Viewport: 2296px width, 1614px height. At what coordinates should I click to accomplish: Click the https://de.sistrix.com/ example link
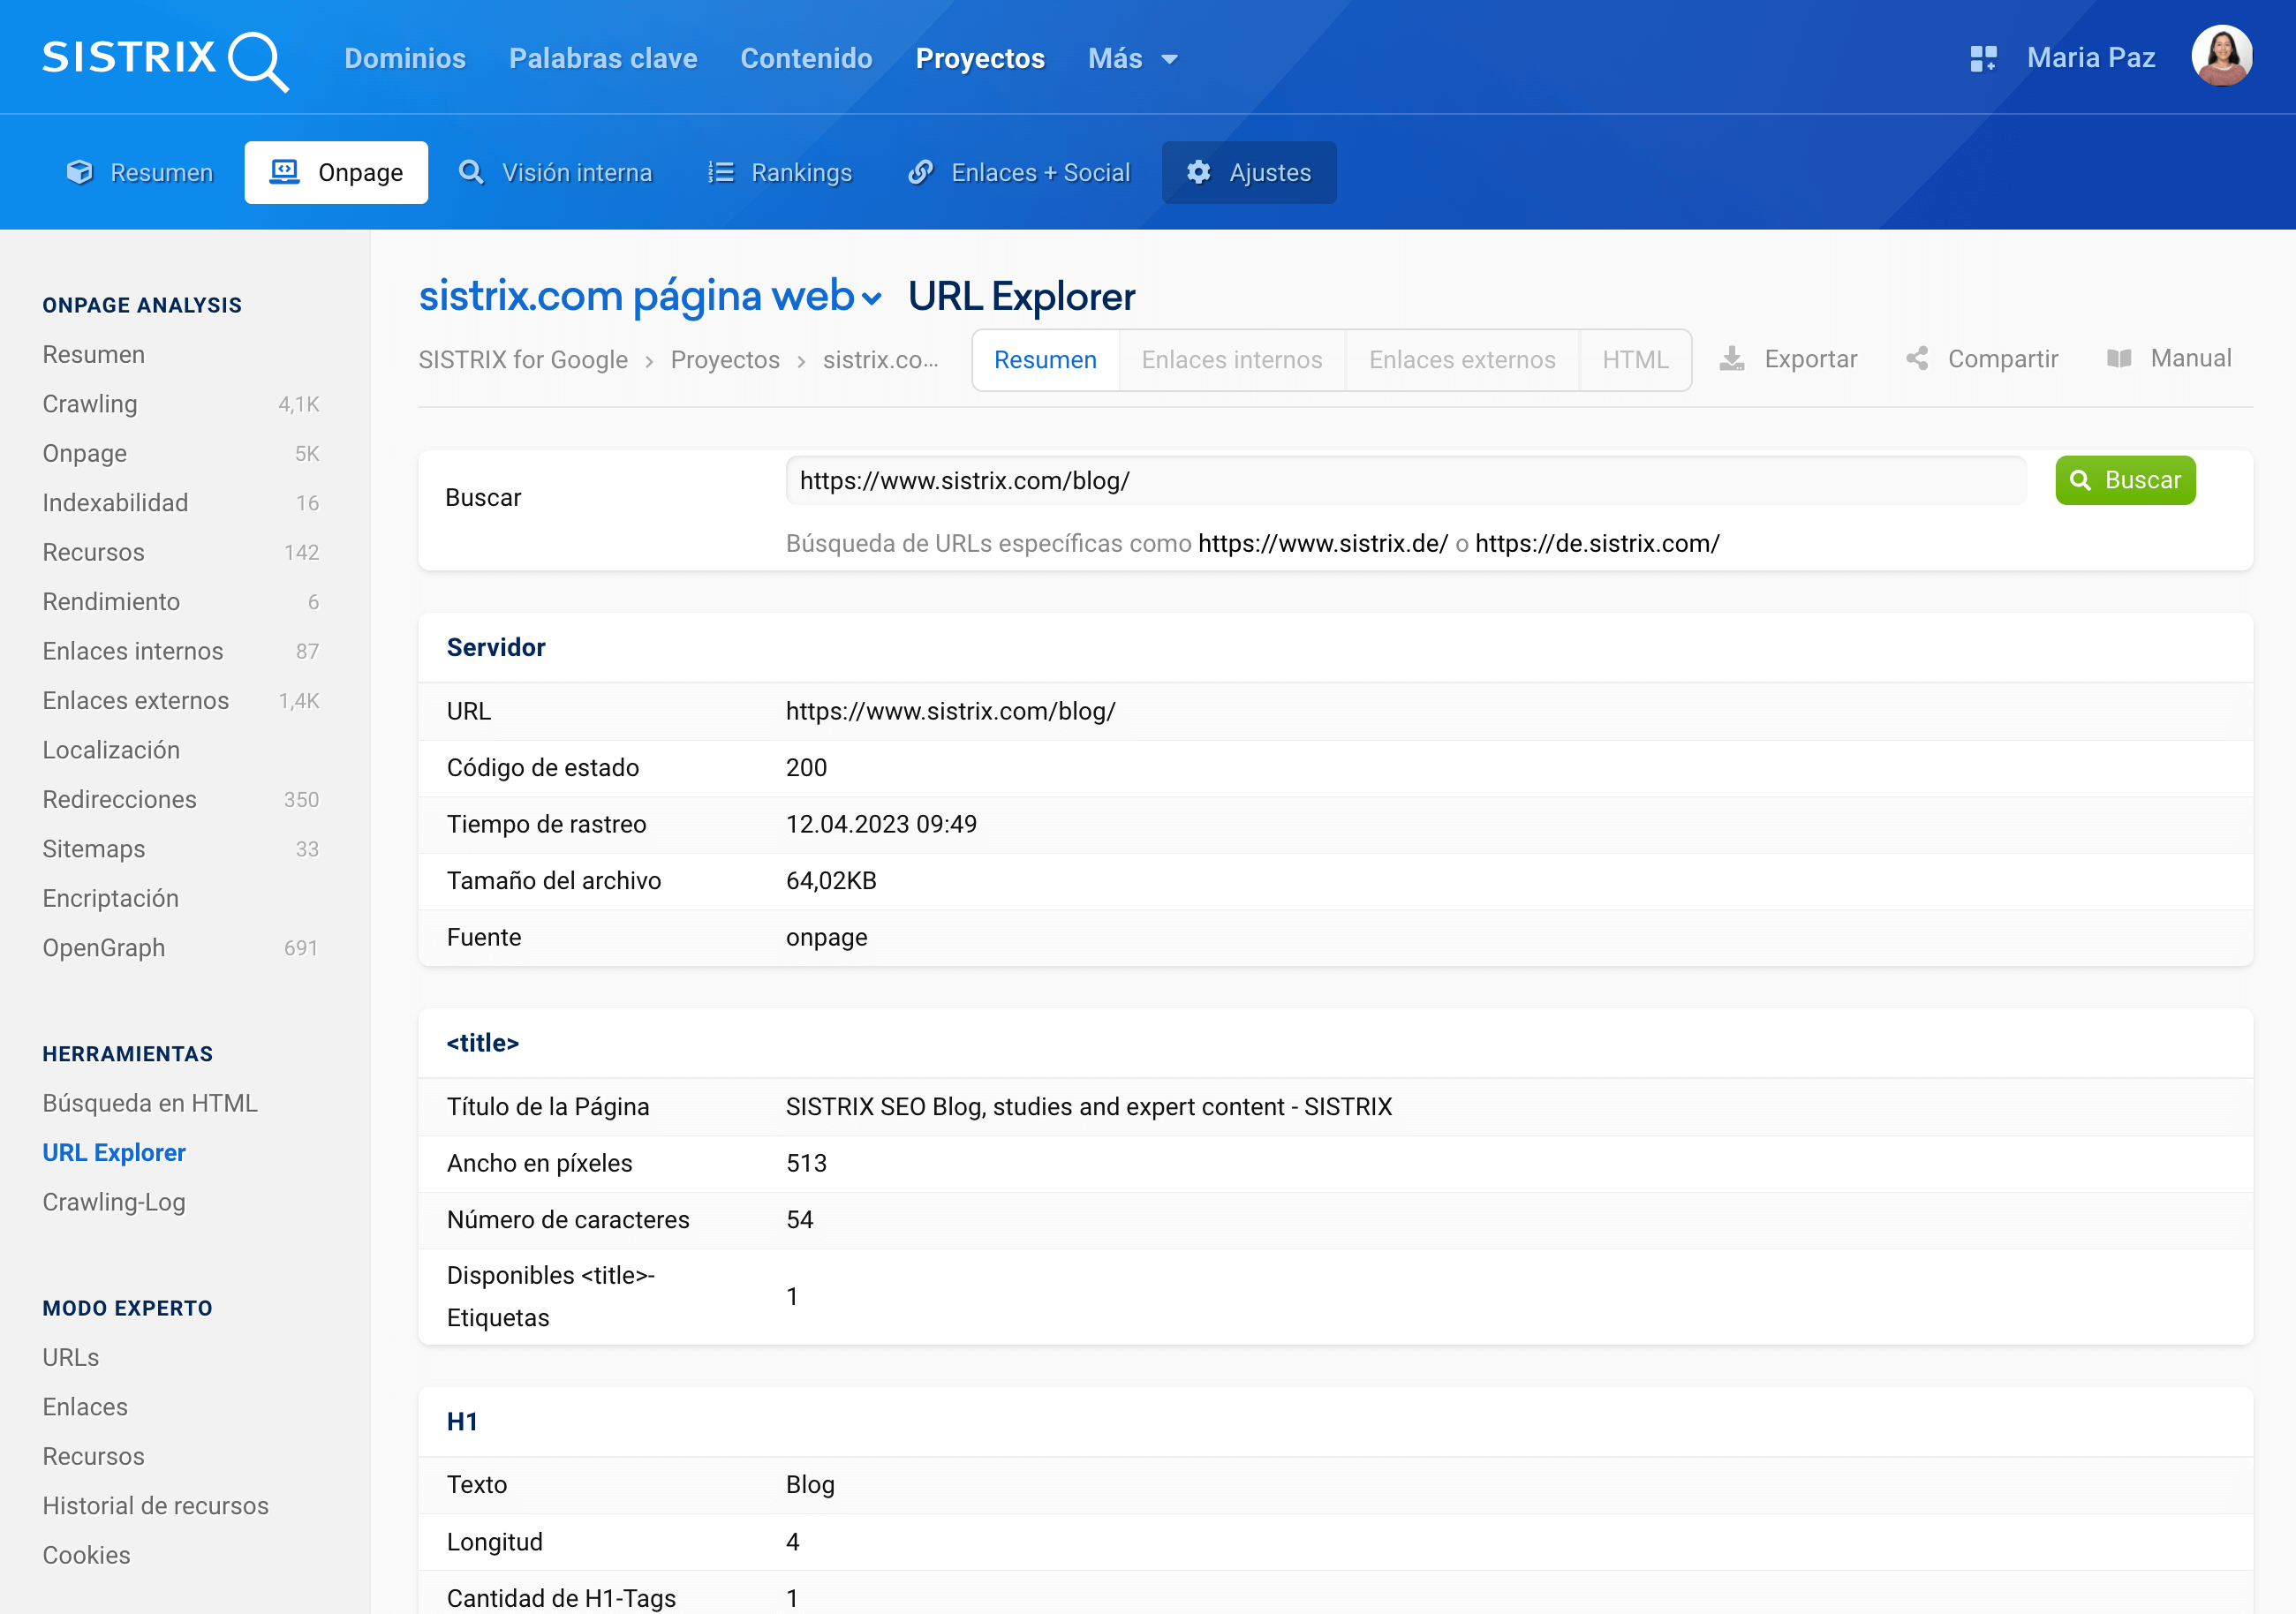[x=1597, y=544]
